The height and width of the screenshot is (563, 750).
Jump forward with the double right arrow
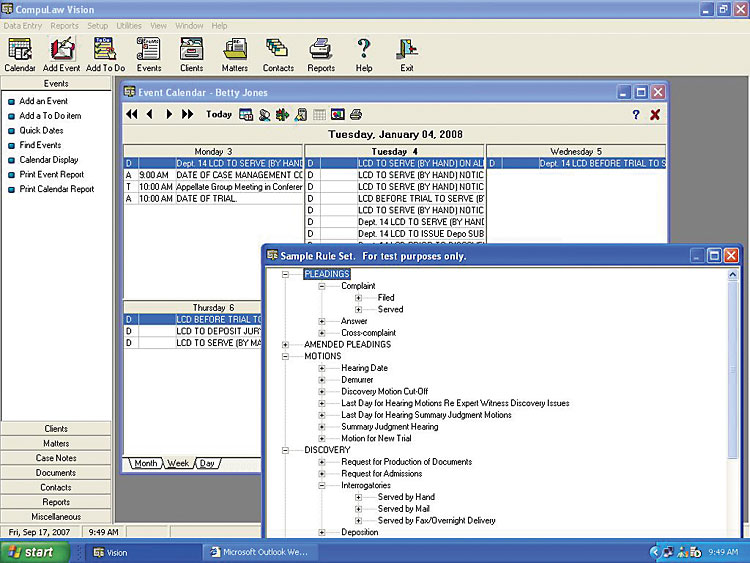pyautogui.click(x=187, y=114)
